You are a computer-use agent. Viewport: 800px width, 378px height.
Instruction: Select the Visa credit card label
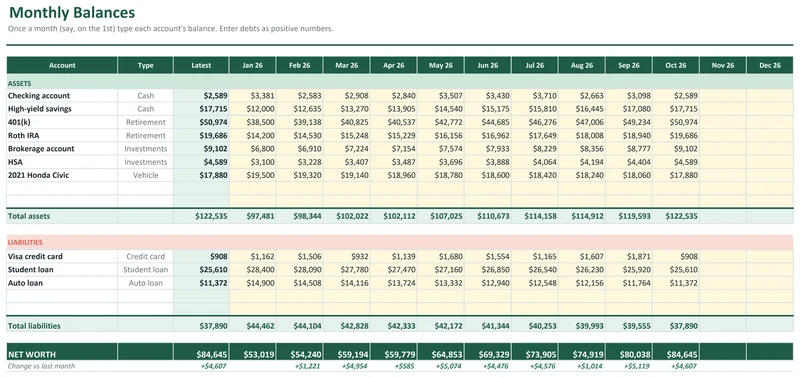click(35, 257)
